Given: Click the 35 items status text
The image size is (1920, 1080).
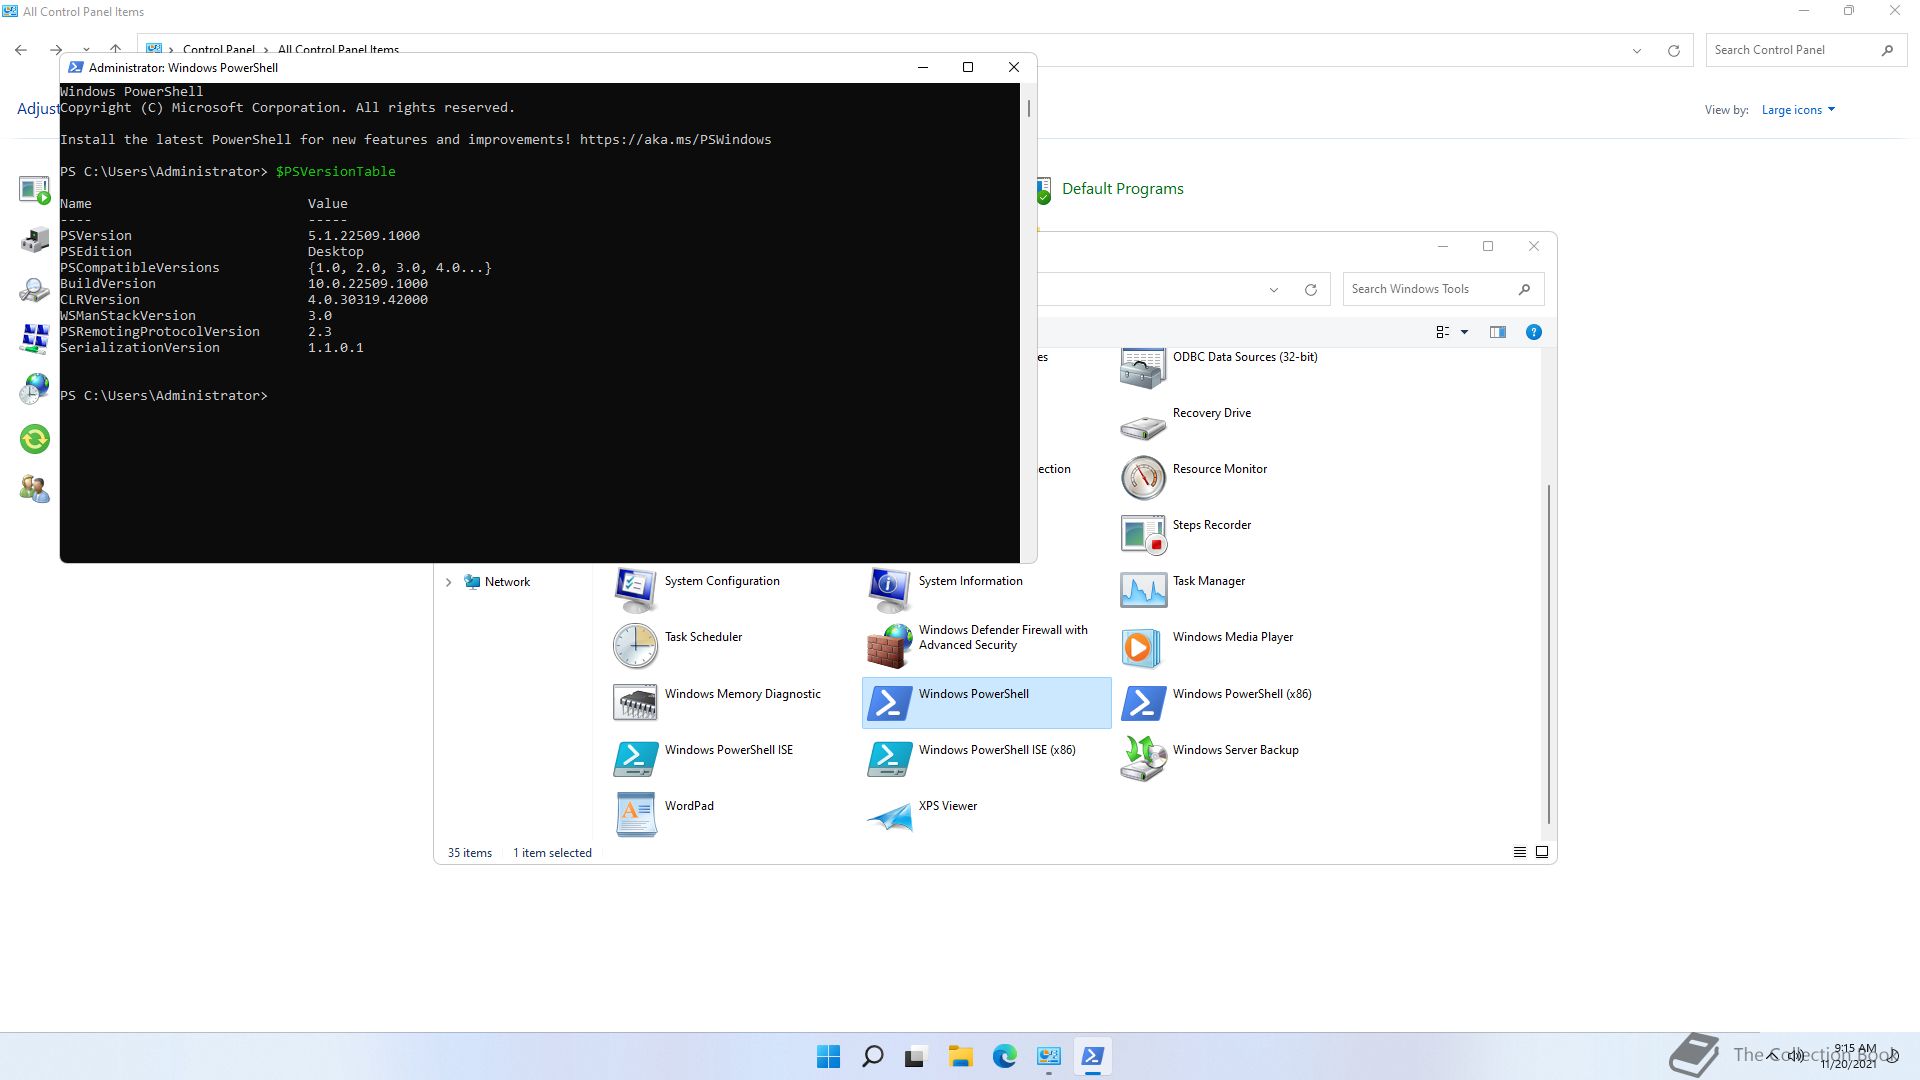Looking at the screenshot, I should (469, 853).
